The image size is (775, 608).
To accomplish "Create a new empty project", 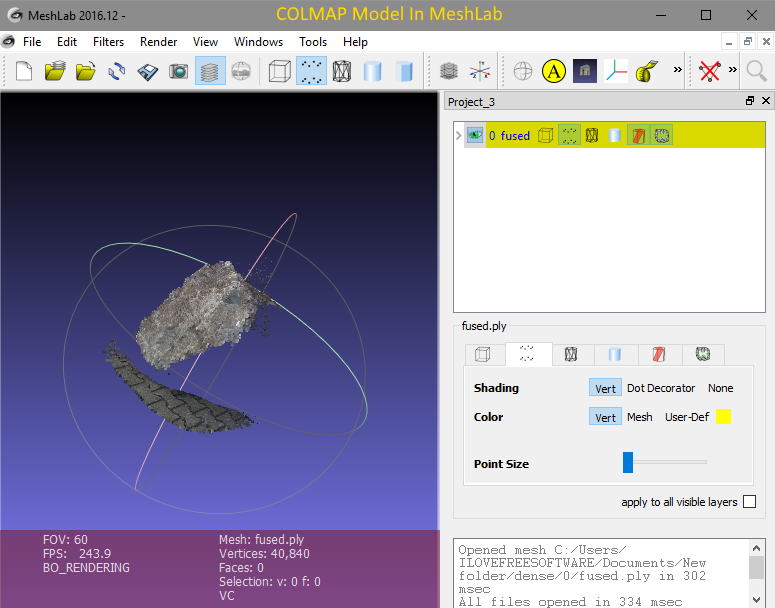I will click(x=24, y=71).
